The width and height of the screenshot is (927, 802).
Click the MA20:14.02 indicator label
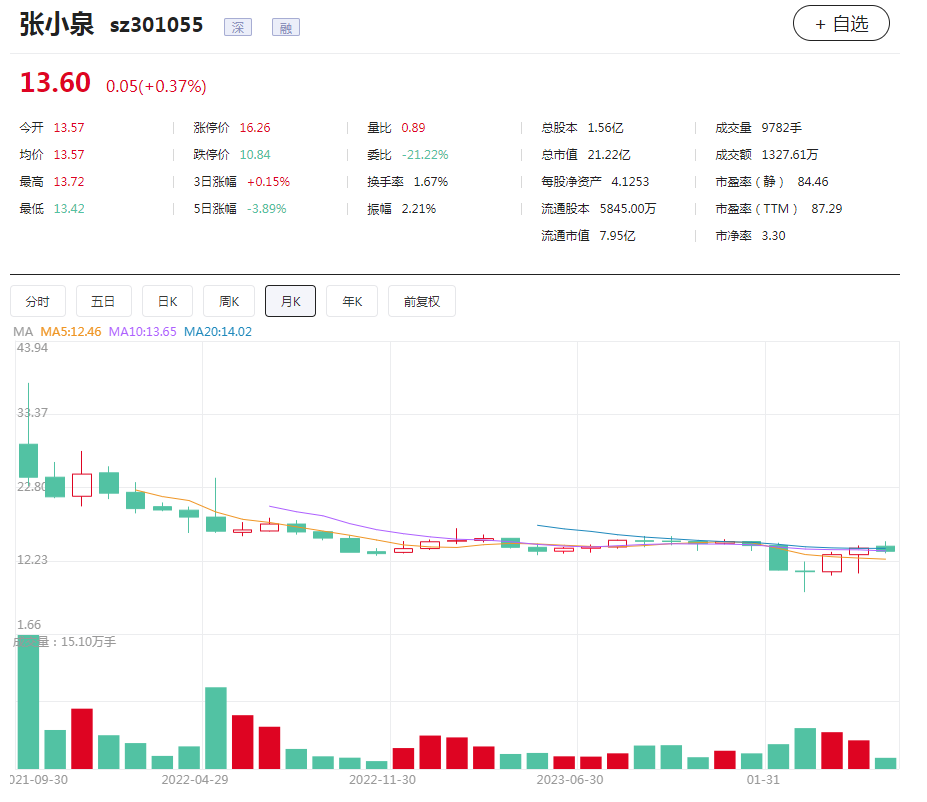tap(218, 332)
